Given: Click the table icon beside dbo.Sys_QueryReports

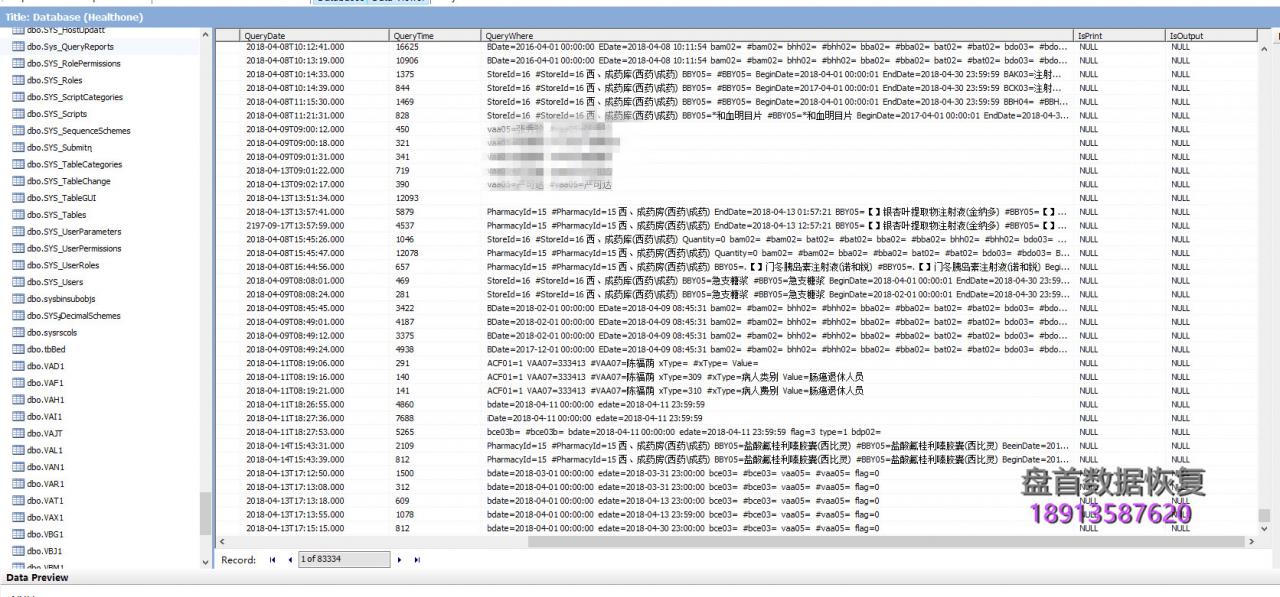Looking at the screenshot, I should 18,47.
